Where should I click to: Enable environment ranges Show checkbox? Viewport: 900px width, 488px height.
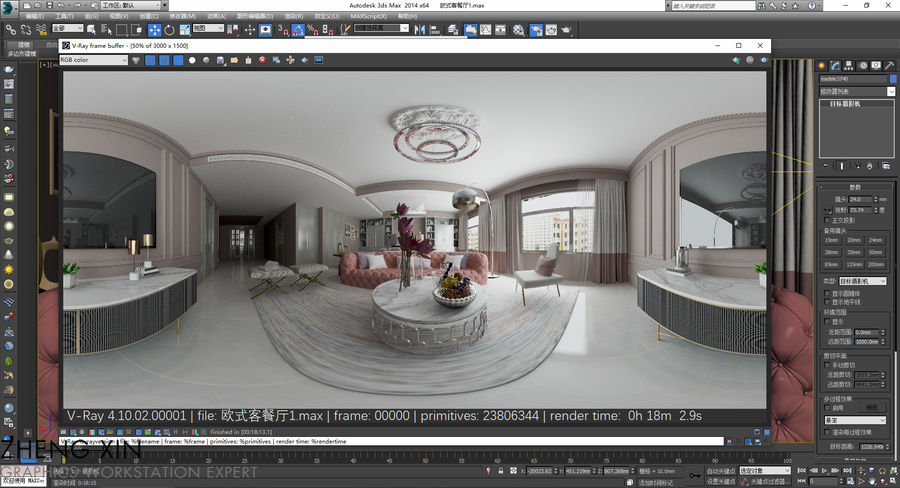coord(827,322)
